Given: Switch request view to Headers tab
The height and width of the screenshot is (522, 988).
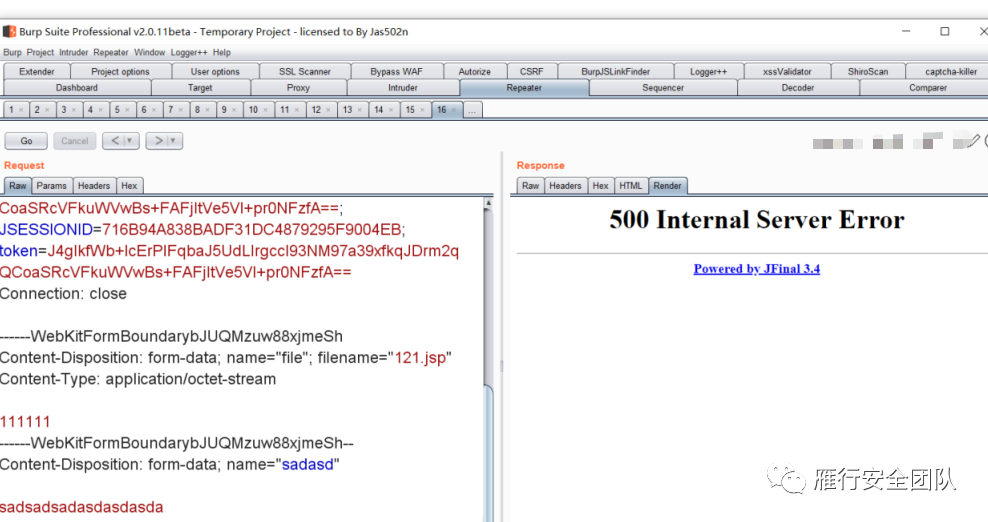Looking at the screenshot, I should coord(94,185).
